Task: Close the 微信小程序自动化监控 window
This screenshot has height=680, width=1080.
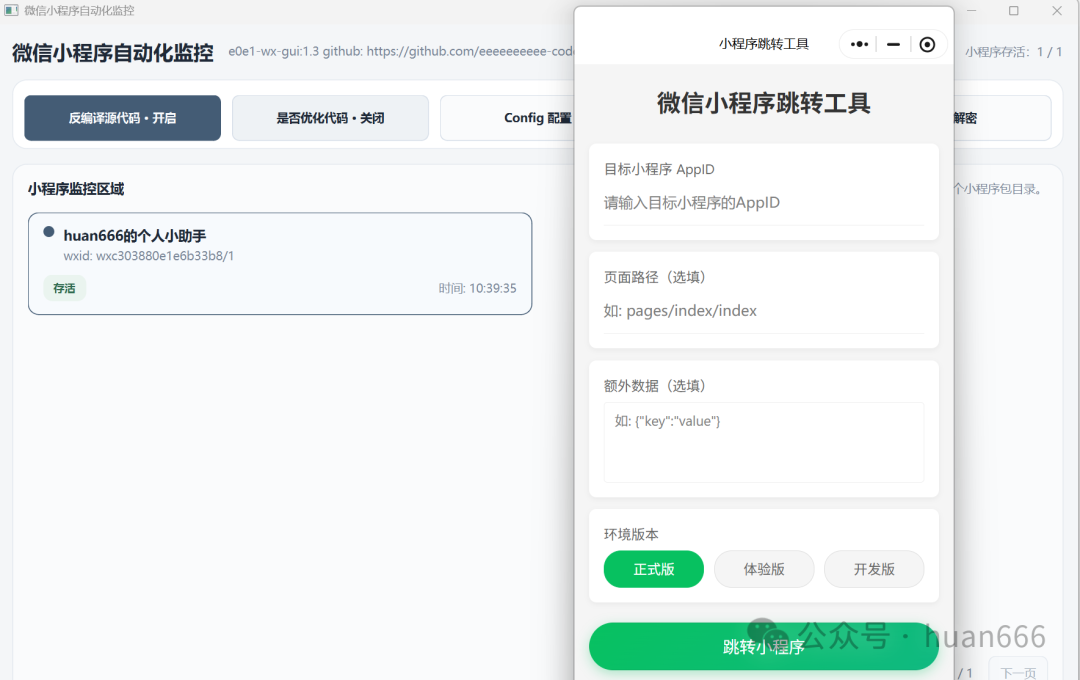Action: [x=1057, y=10]
